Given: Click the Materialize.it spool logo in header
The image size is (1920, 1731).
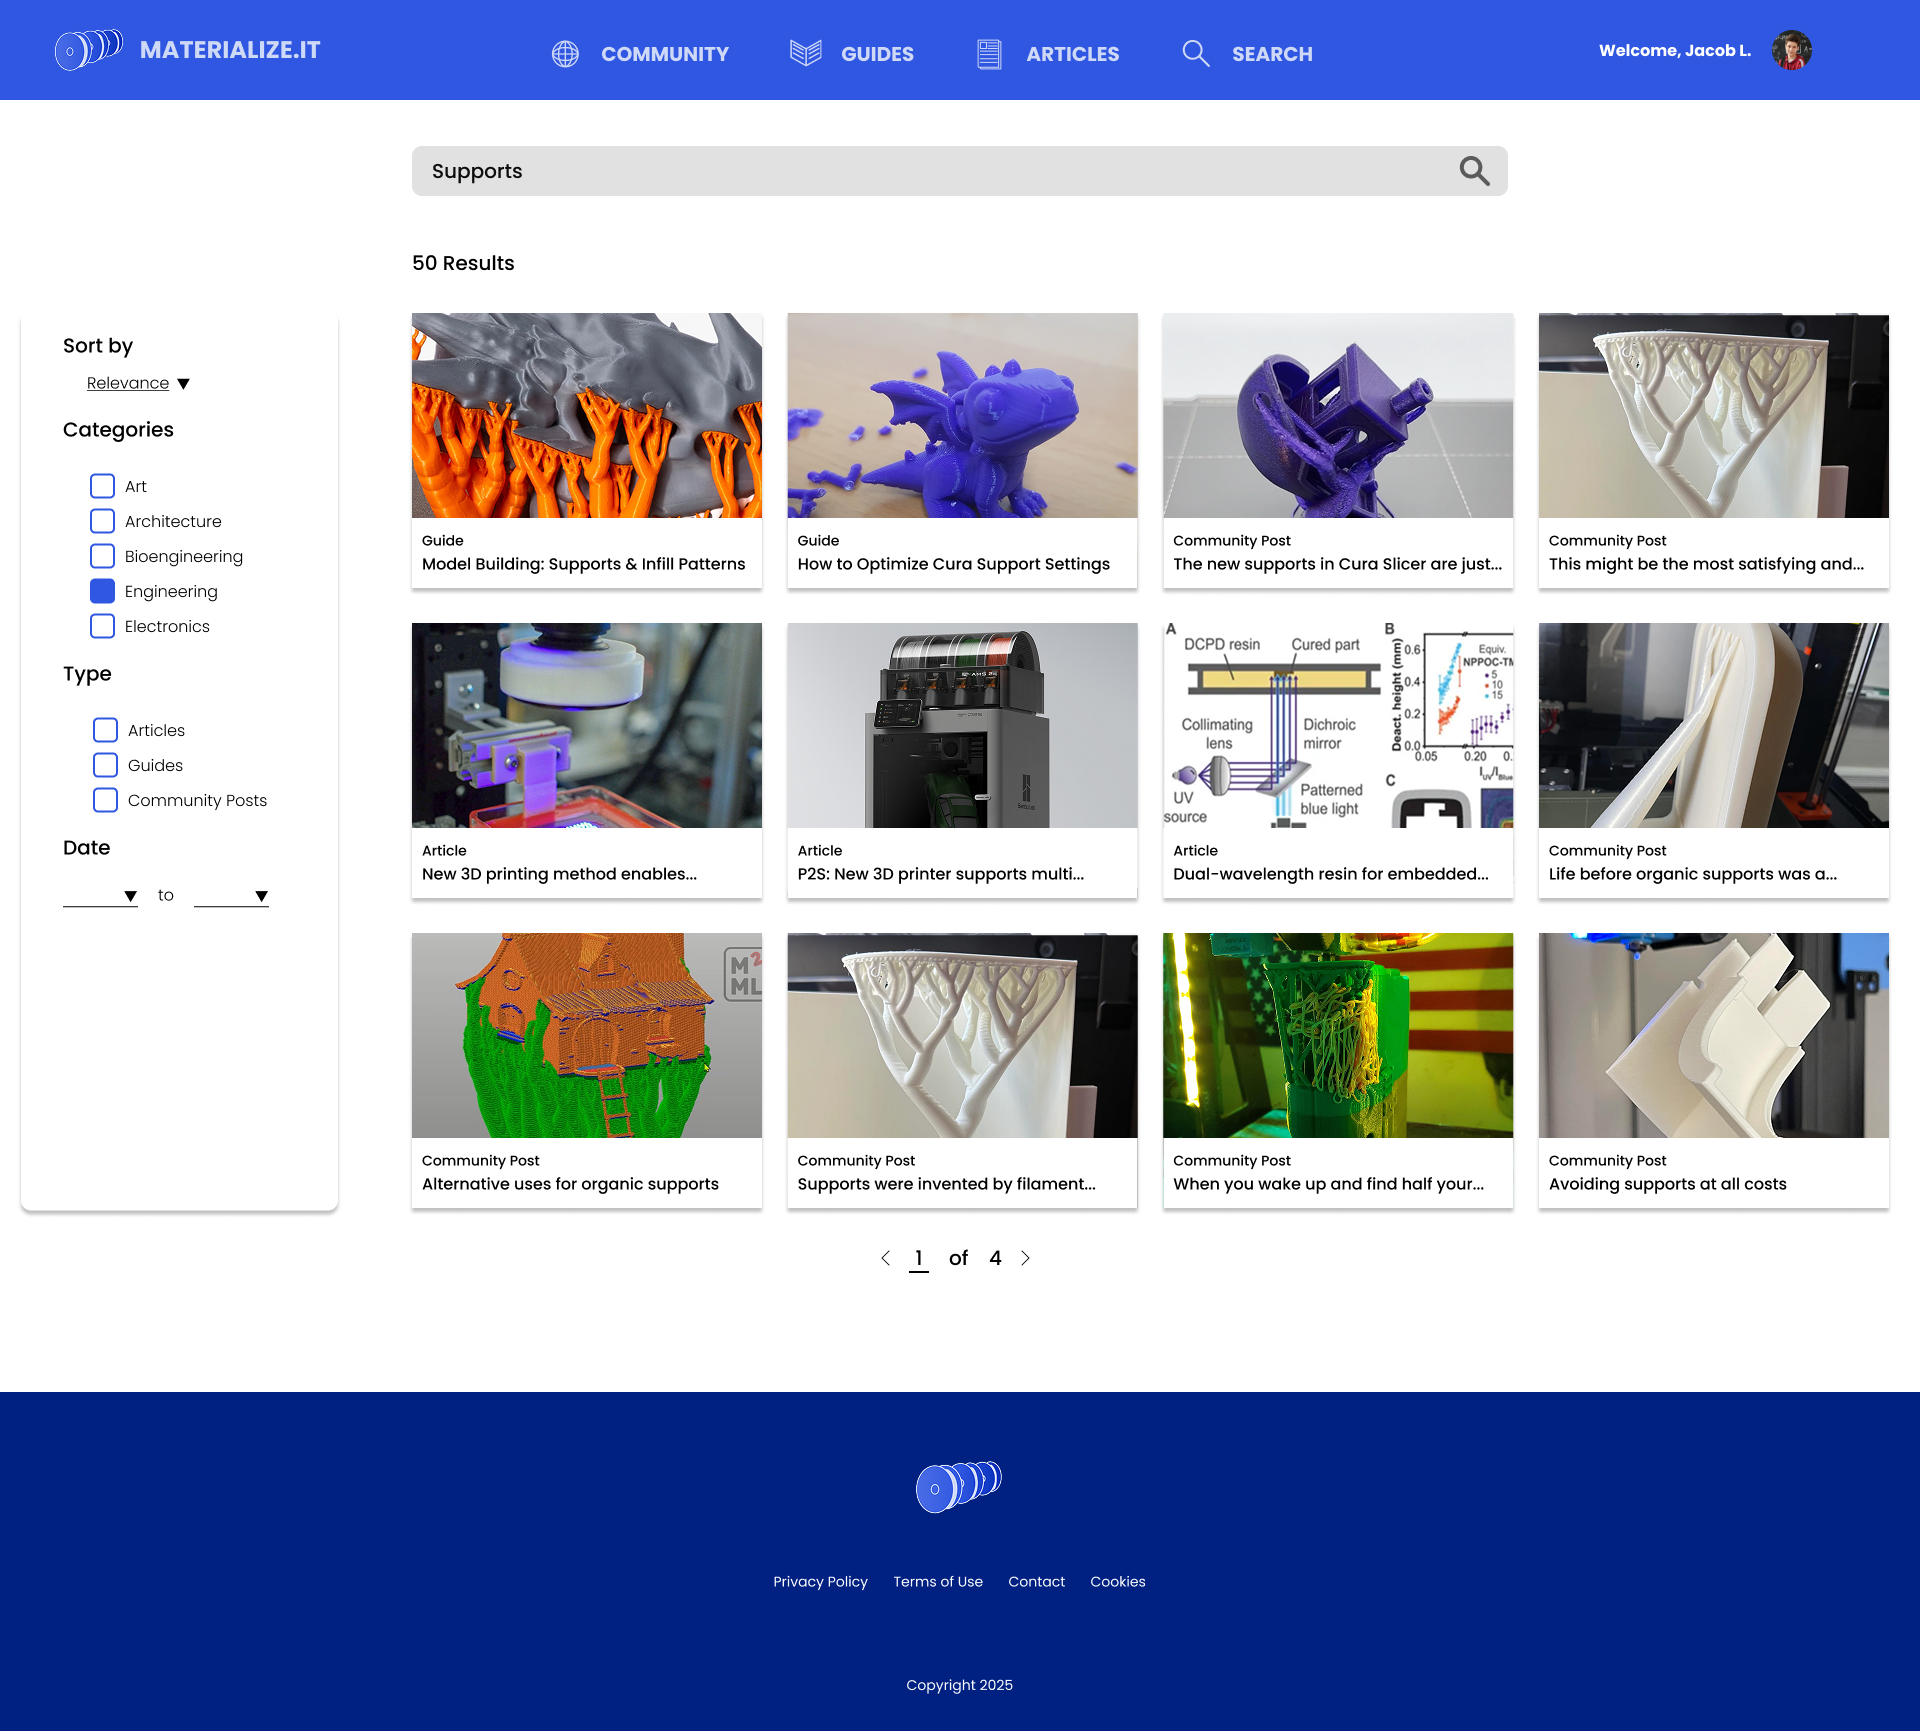Looking at the screenshot, I should 88,50.
